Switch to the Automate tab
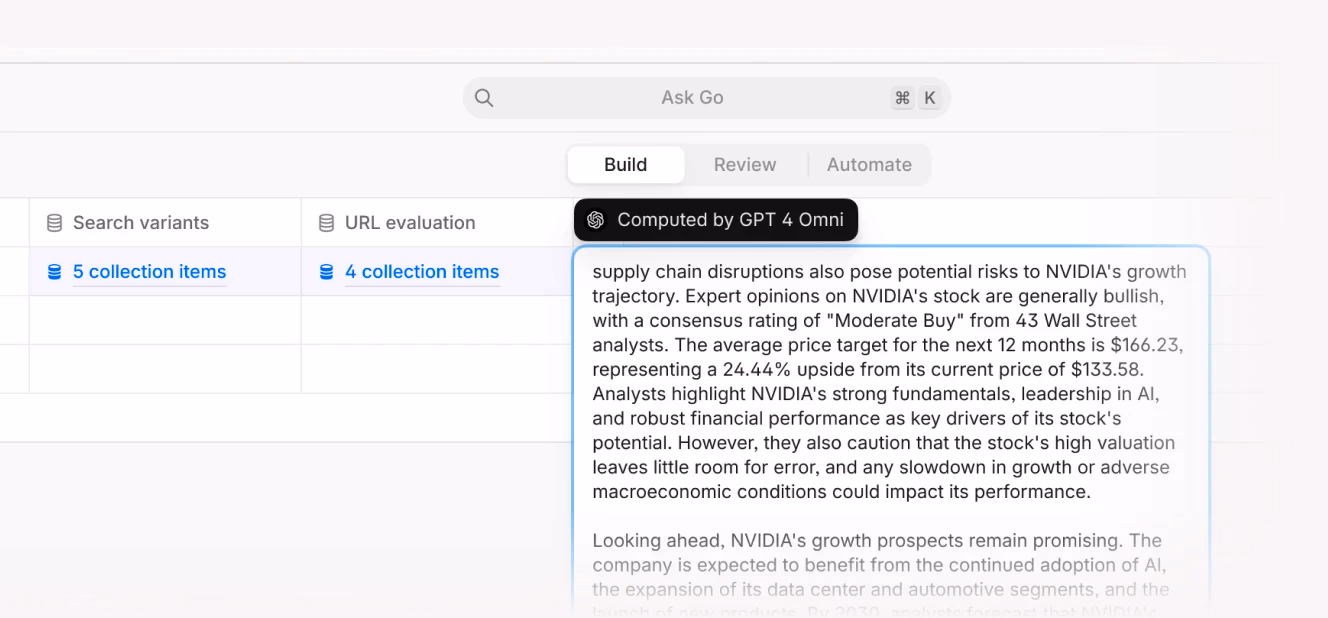Image resolution: width=1328 pixels, height=618 pixels. click(x=869, y=165)
